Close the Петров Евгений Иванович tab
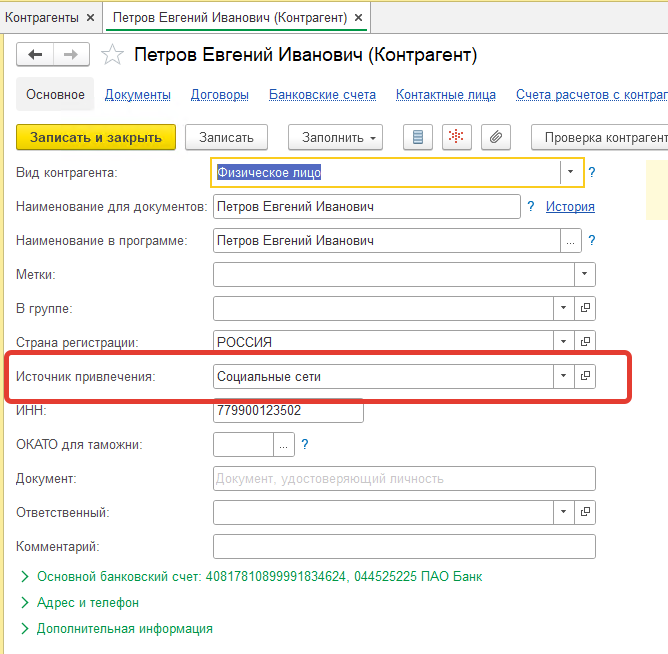 359,17
